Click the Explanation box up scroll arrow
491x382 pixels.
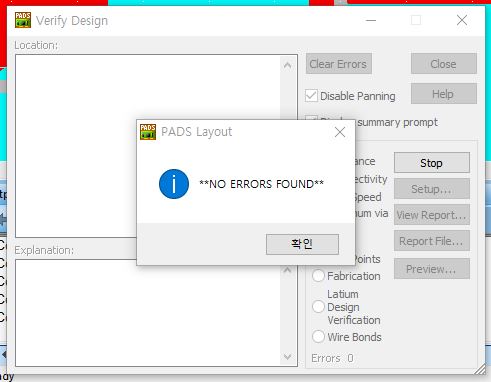[x=288, y=270]
